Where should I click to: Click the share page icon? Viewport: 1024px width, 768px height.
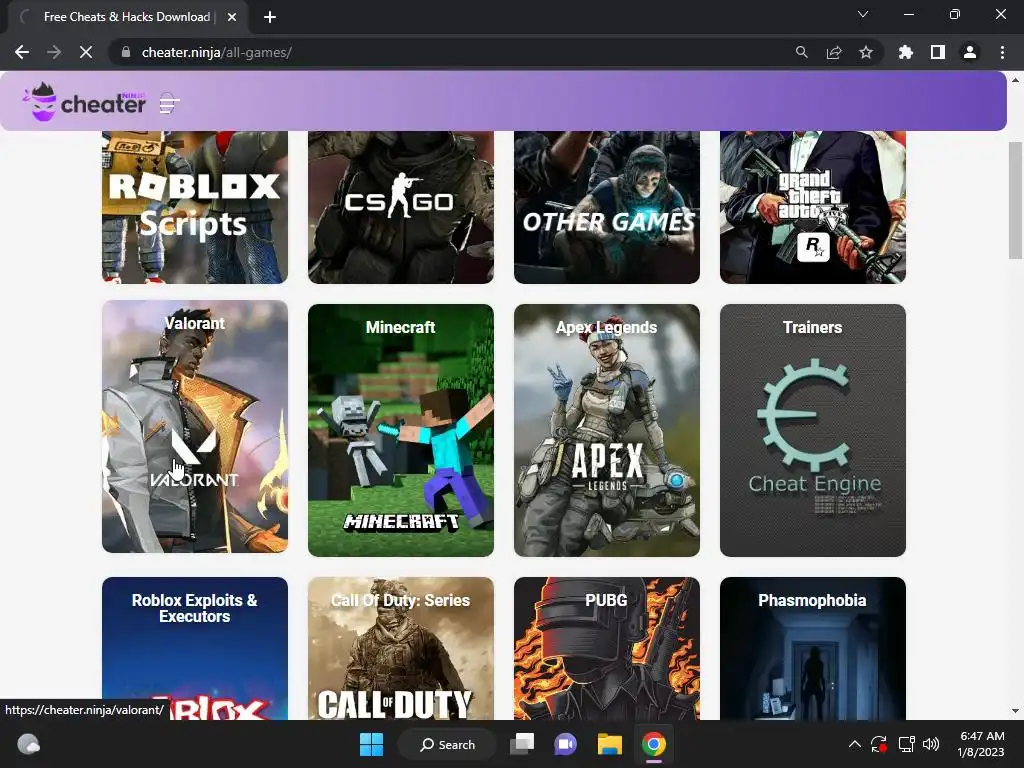tap(834, 52)
